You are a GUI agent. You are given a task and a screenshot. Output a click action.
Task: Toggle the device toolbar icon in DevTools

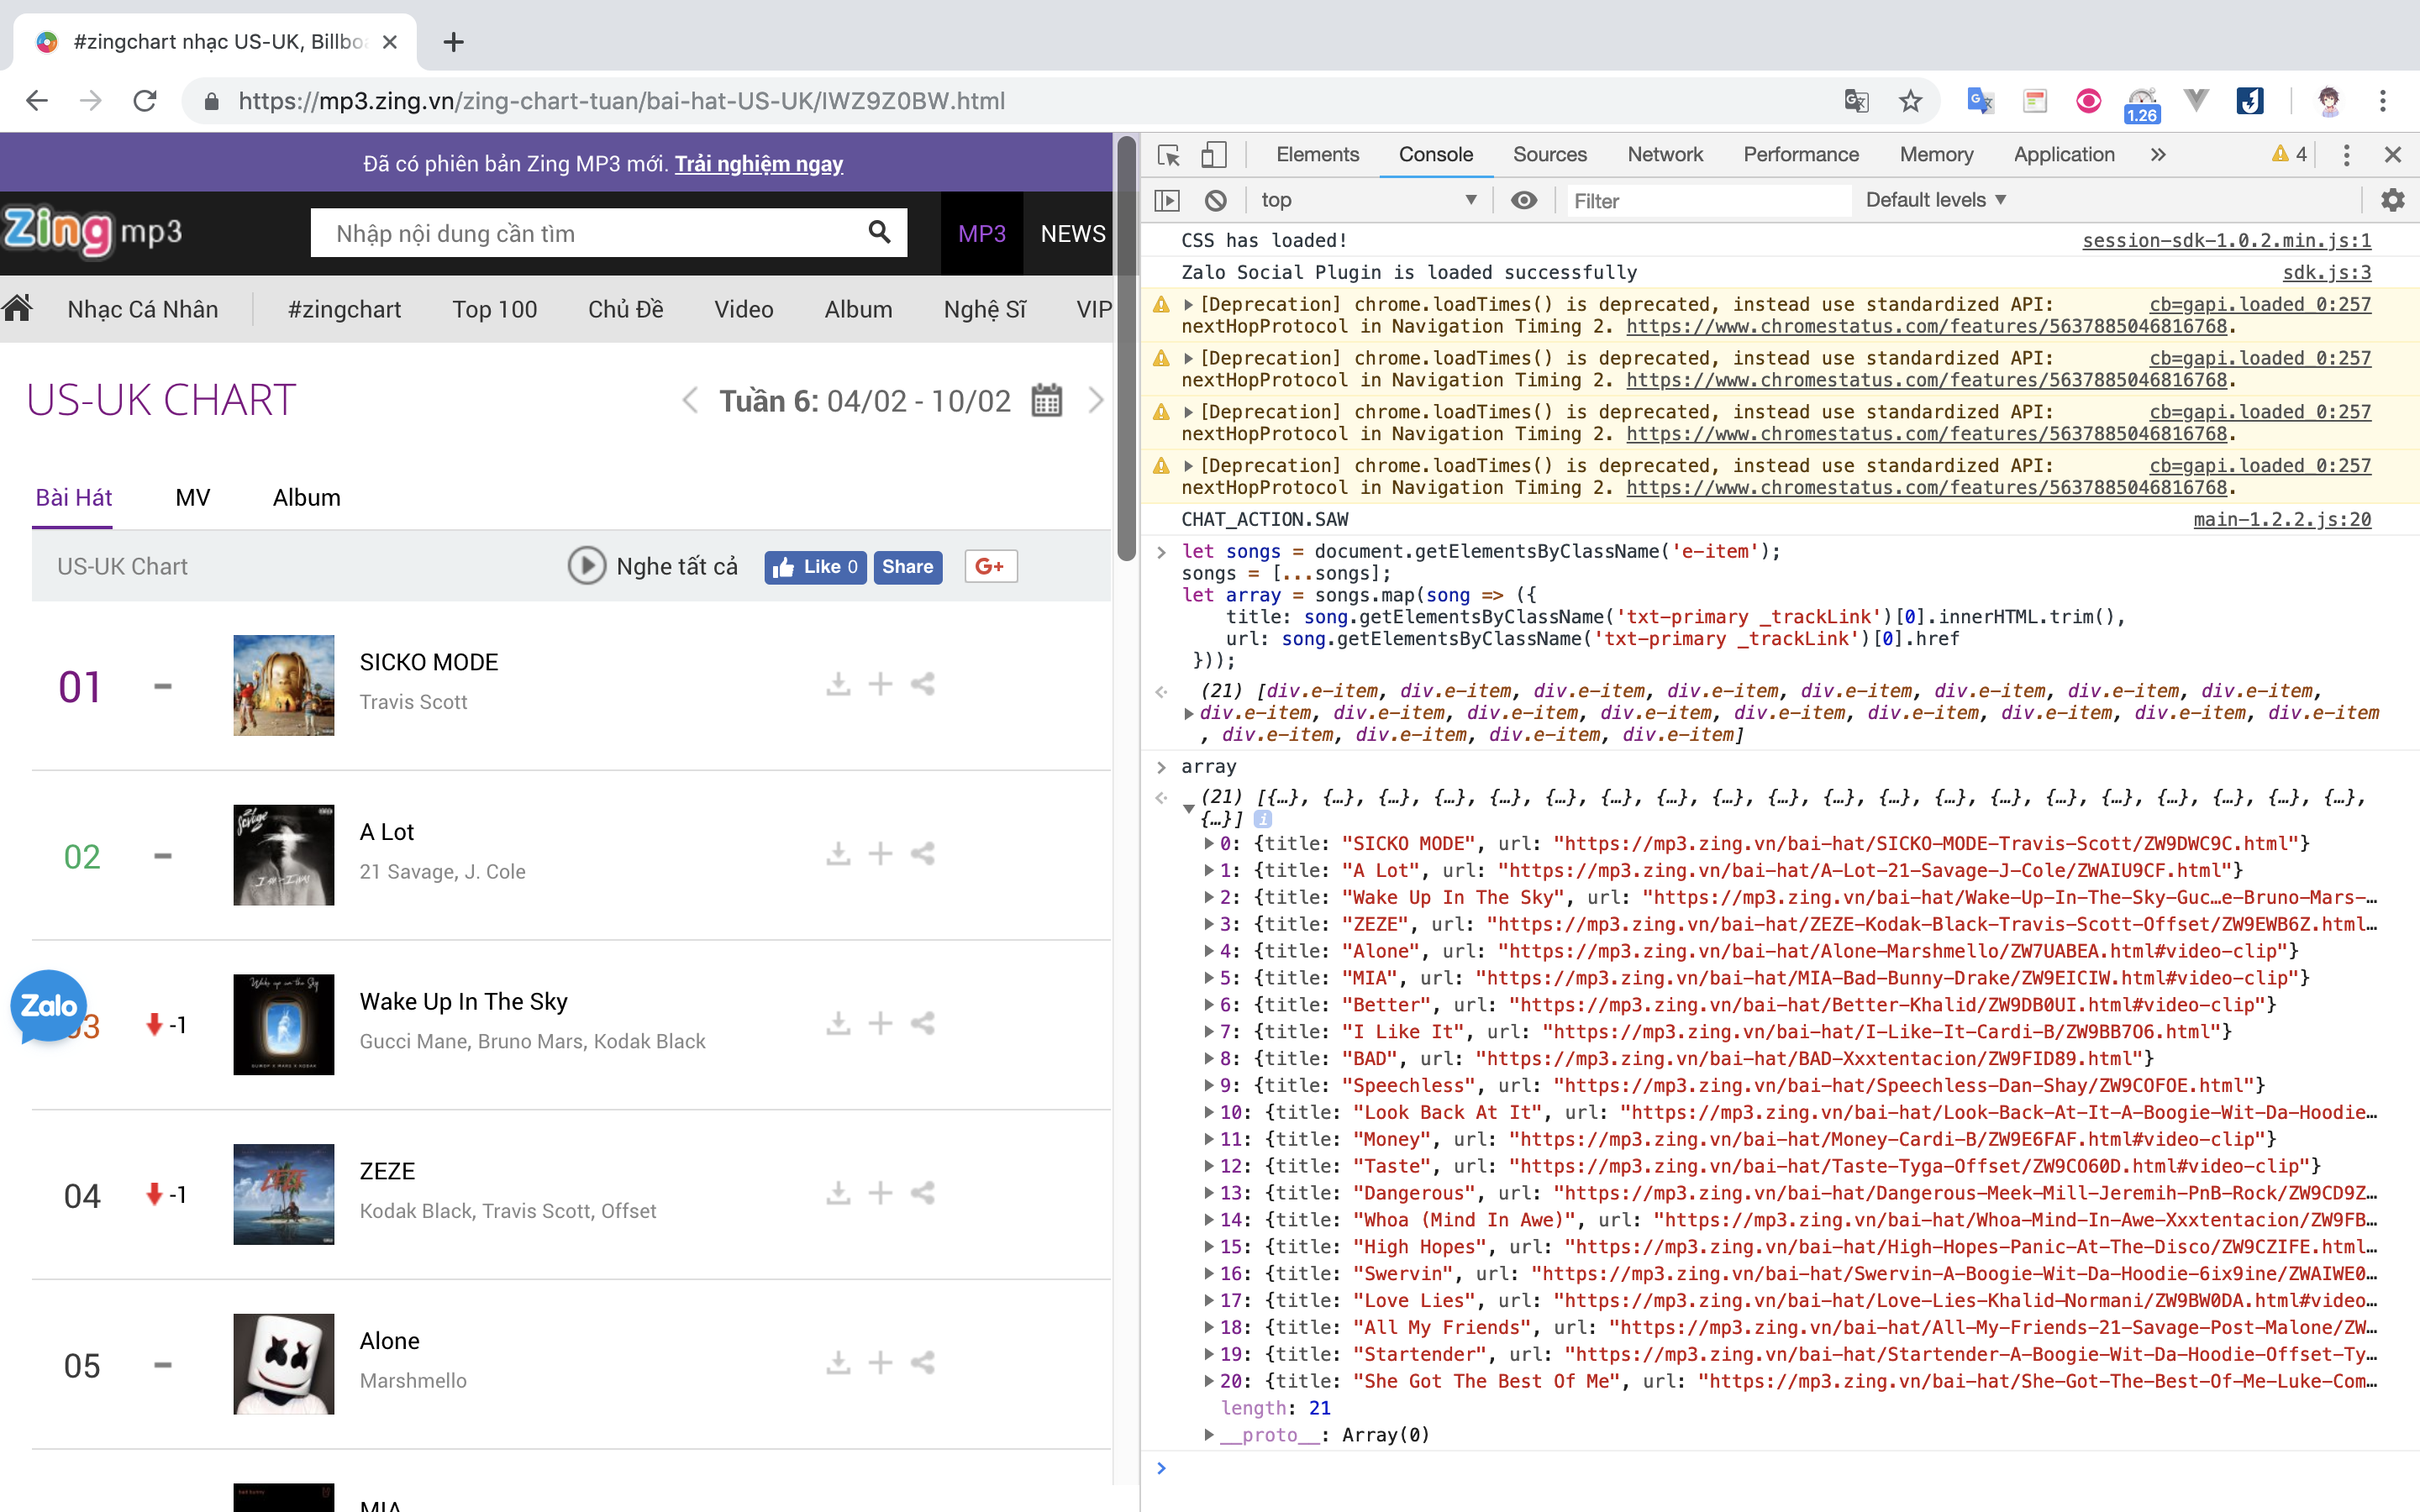click(x=1213, y=155)
